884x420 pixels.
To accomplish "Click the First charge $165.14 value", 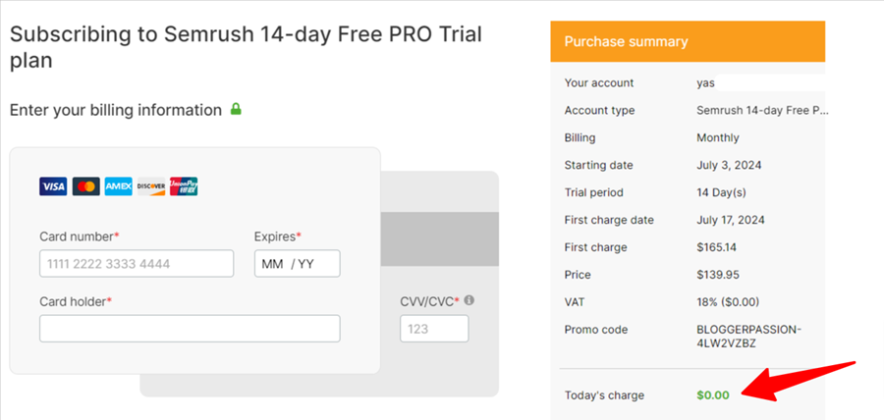I will click(x=717, y=247).
